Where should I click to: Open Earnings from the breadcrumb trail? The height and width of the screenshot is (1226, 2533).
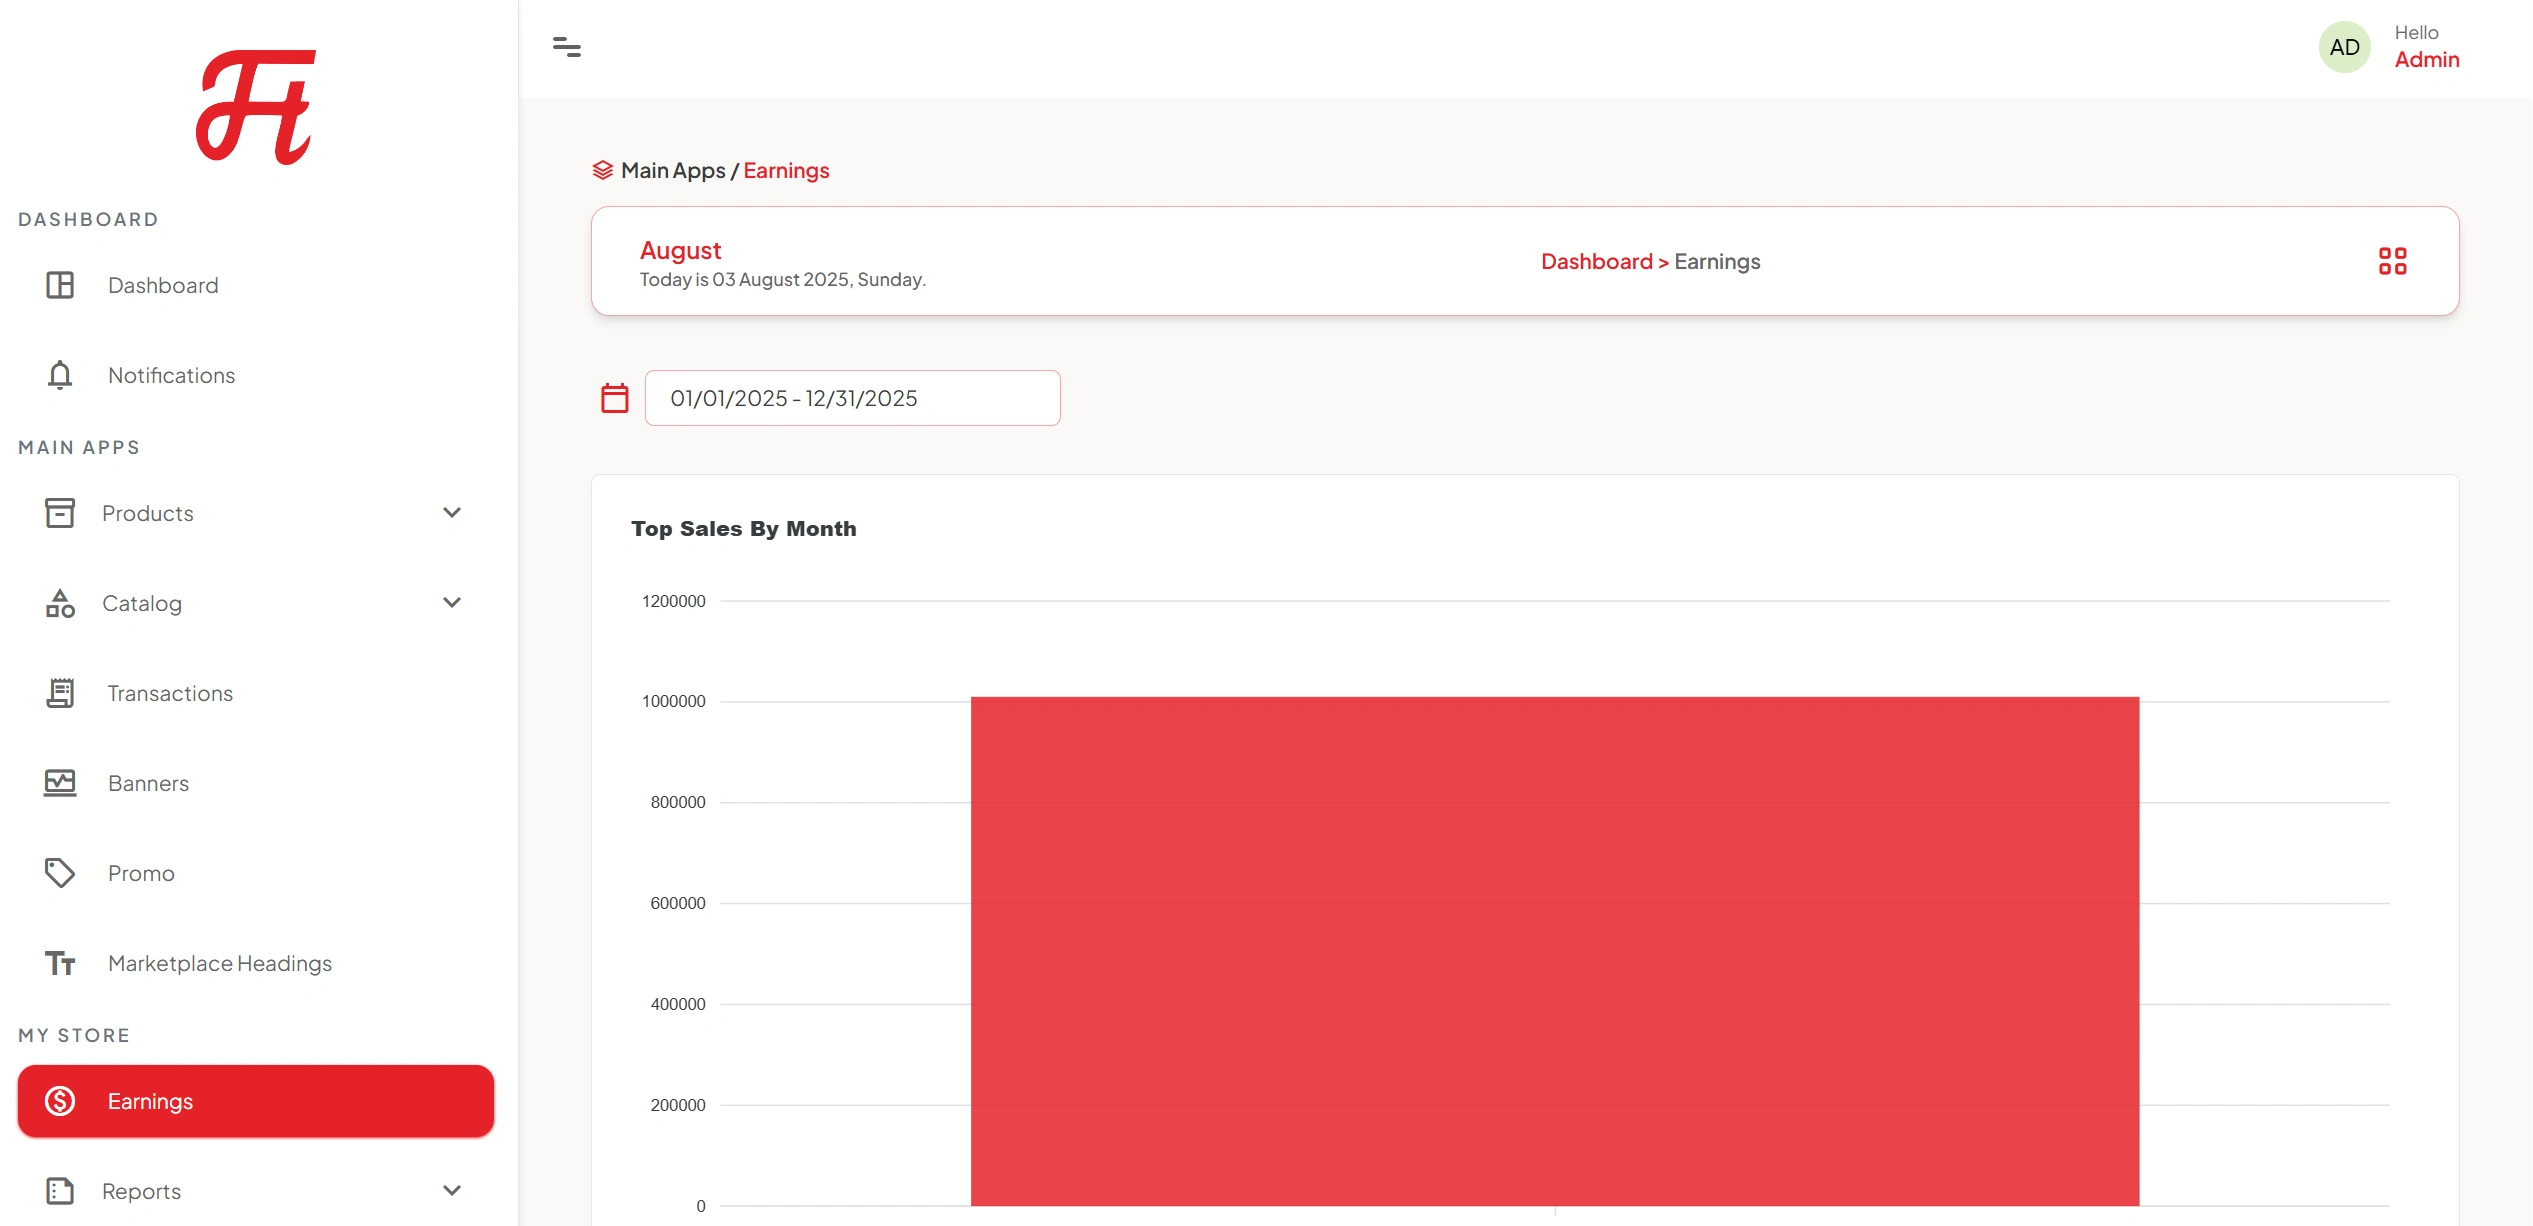786,170
